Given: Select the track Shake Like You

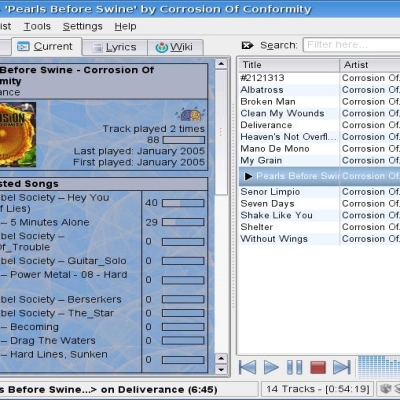Looking at the screenshot, I should [319, 215].
